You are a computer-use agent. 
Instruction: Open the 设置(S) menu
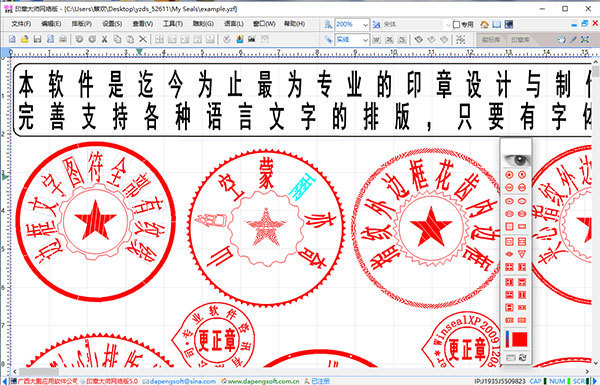pos(112,24)
